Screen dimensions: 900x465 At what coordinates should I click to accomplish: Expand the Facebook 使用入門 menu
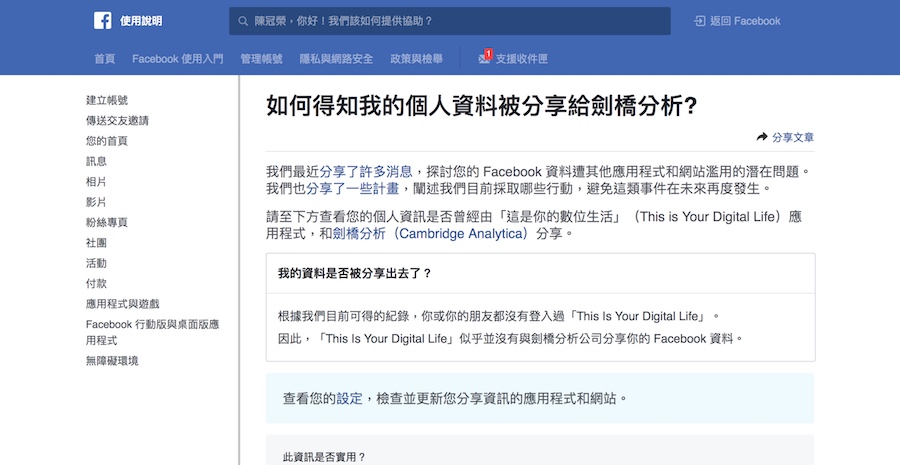[177, 59]
